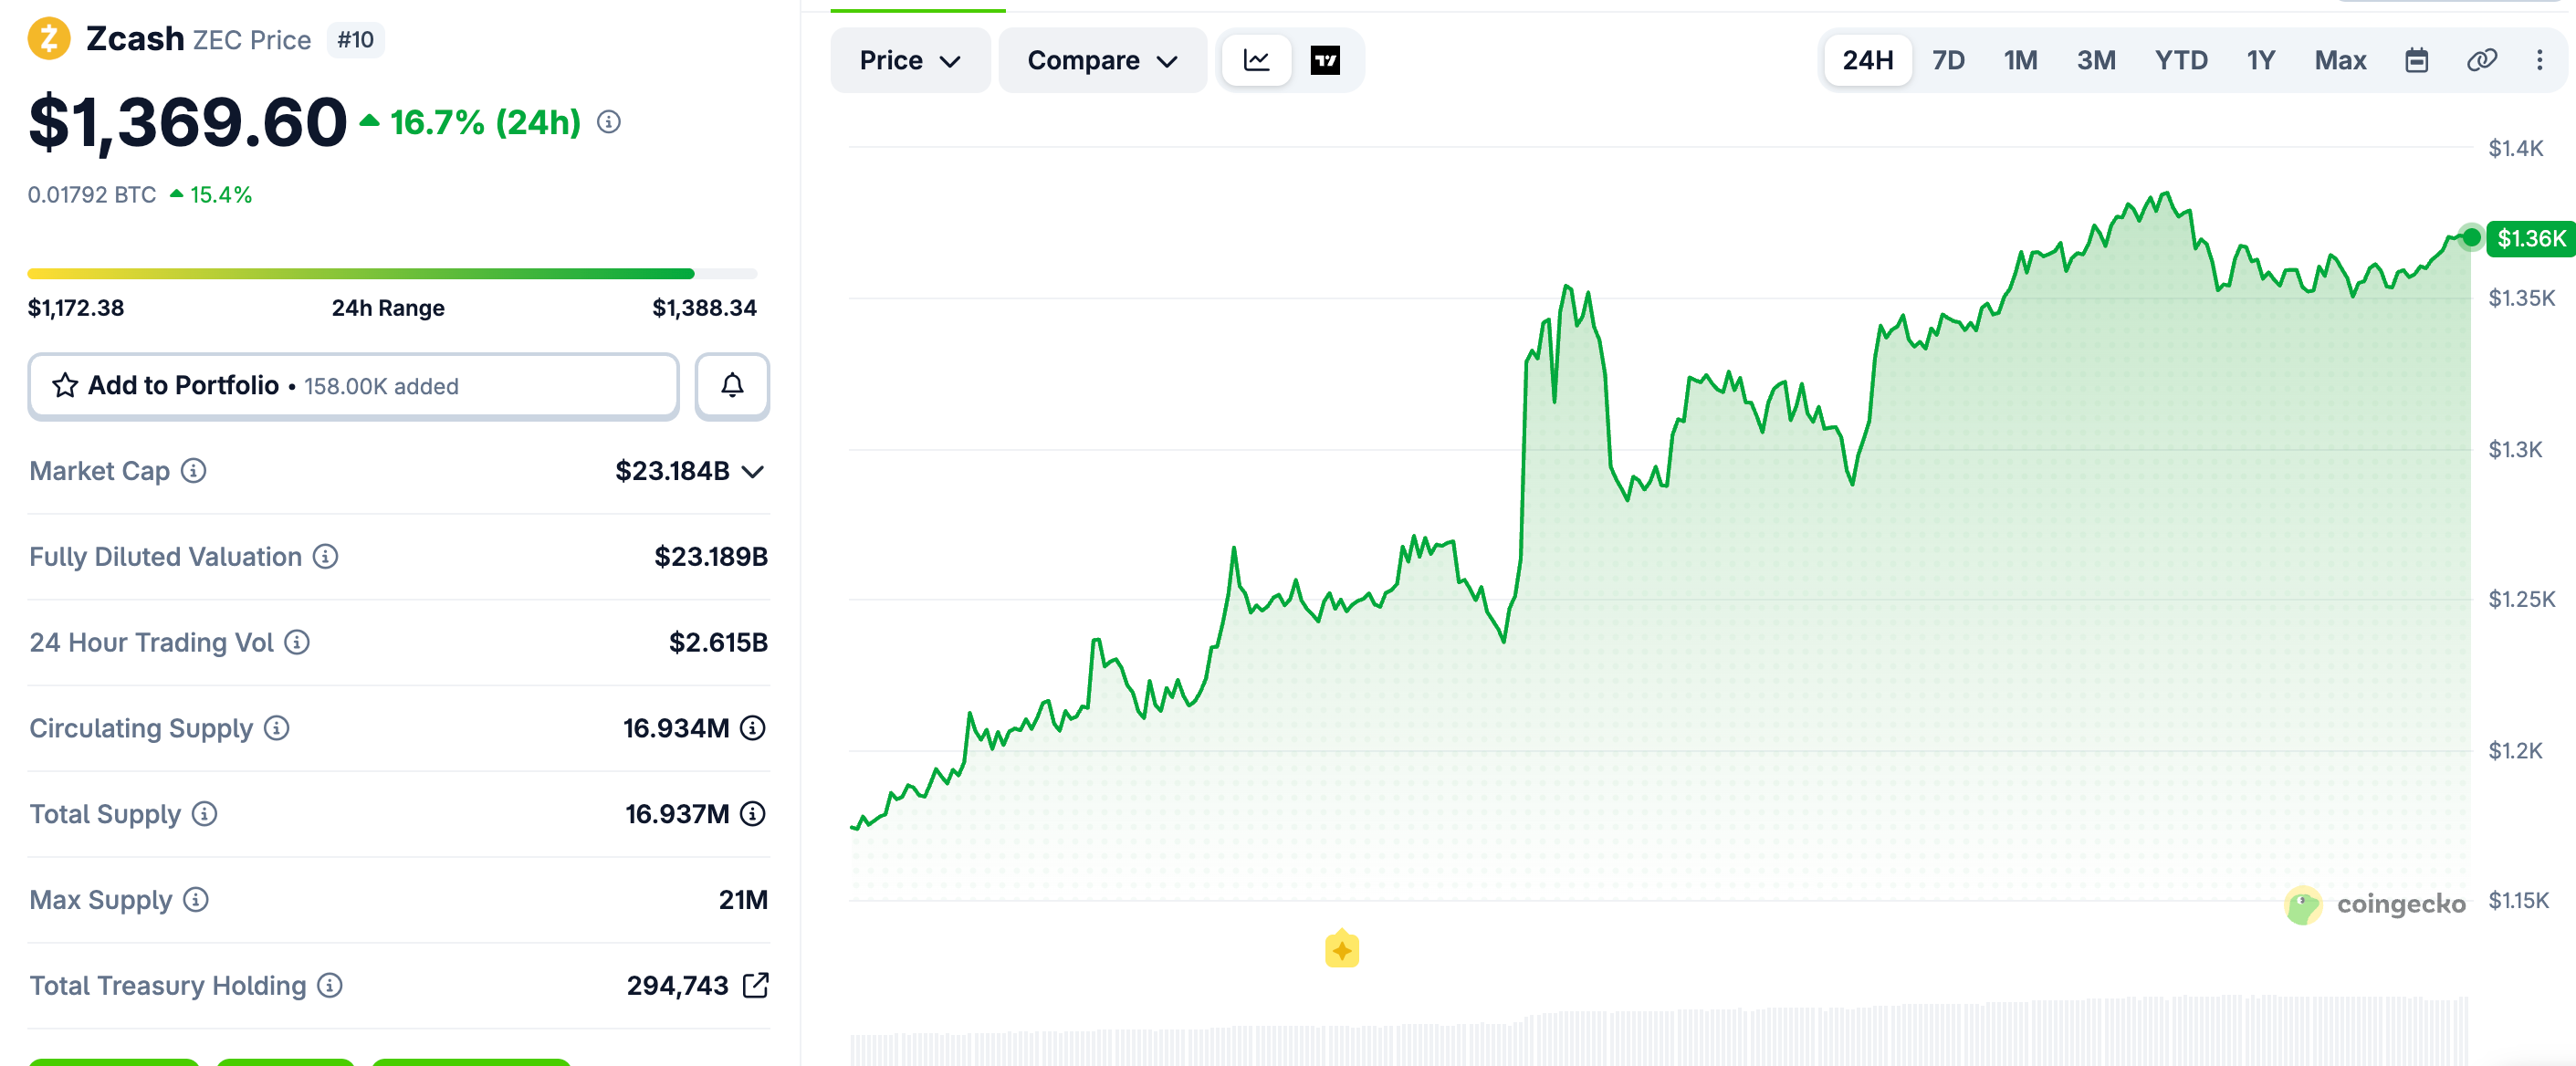Click the $1.4K axis label
This screenshot has width=2576, height=1066.
coord(2515,149)
